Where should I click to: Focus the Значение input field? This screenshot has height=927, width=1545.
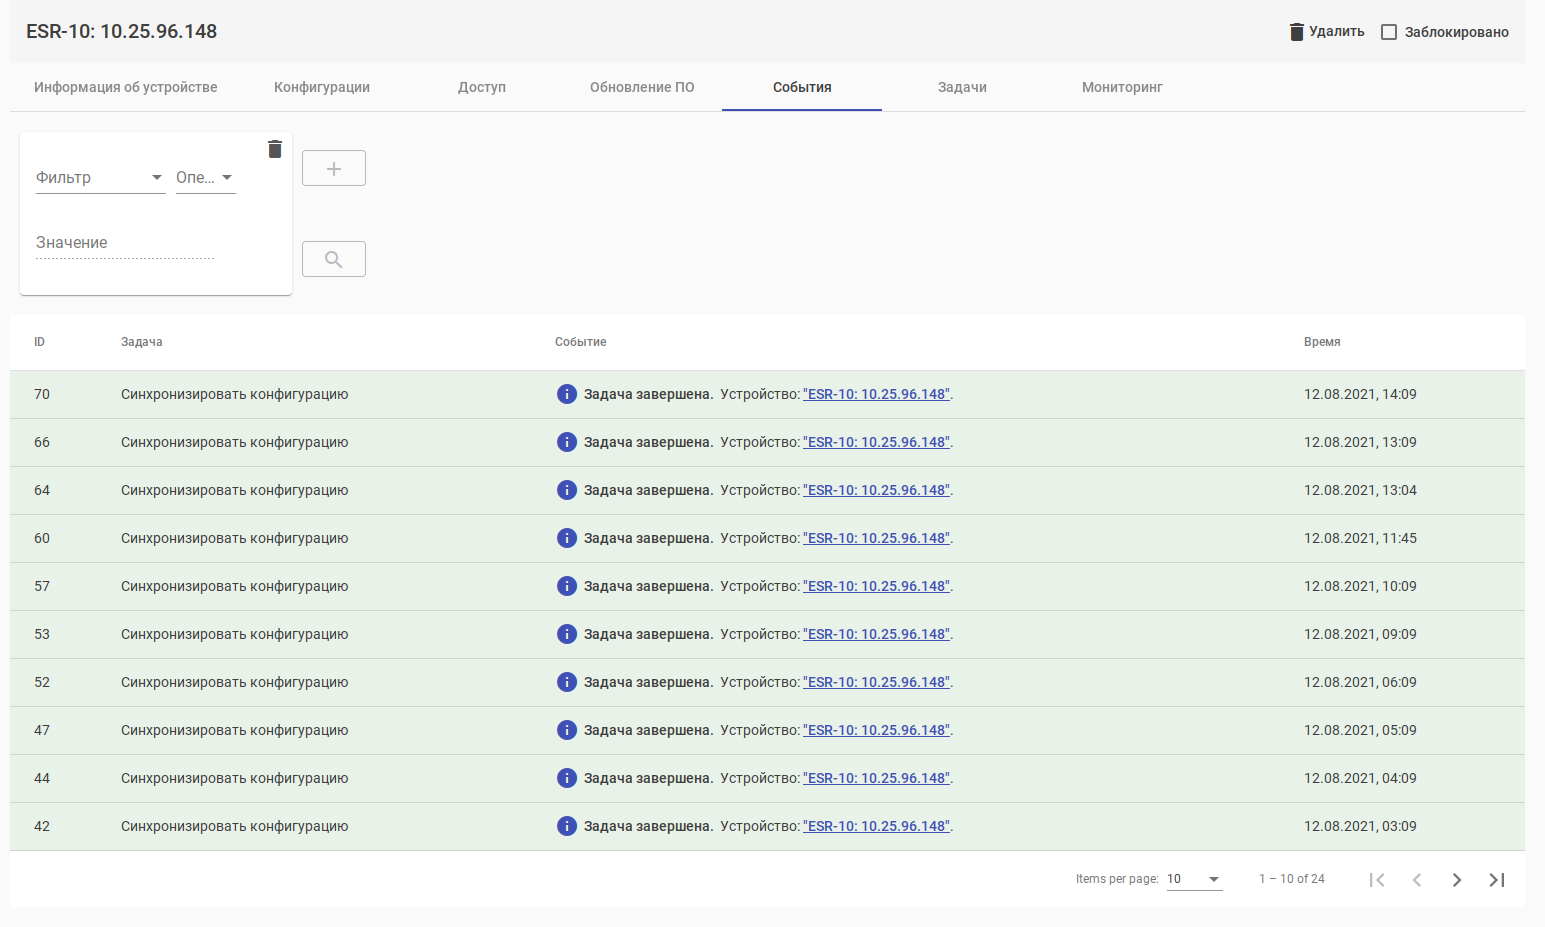point(125,243)
